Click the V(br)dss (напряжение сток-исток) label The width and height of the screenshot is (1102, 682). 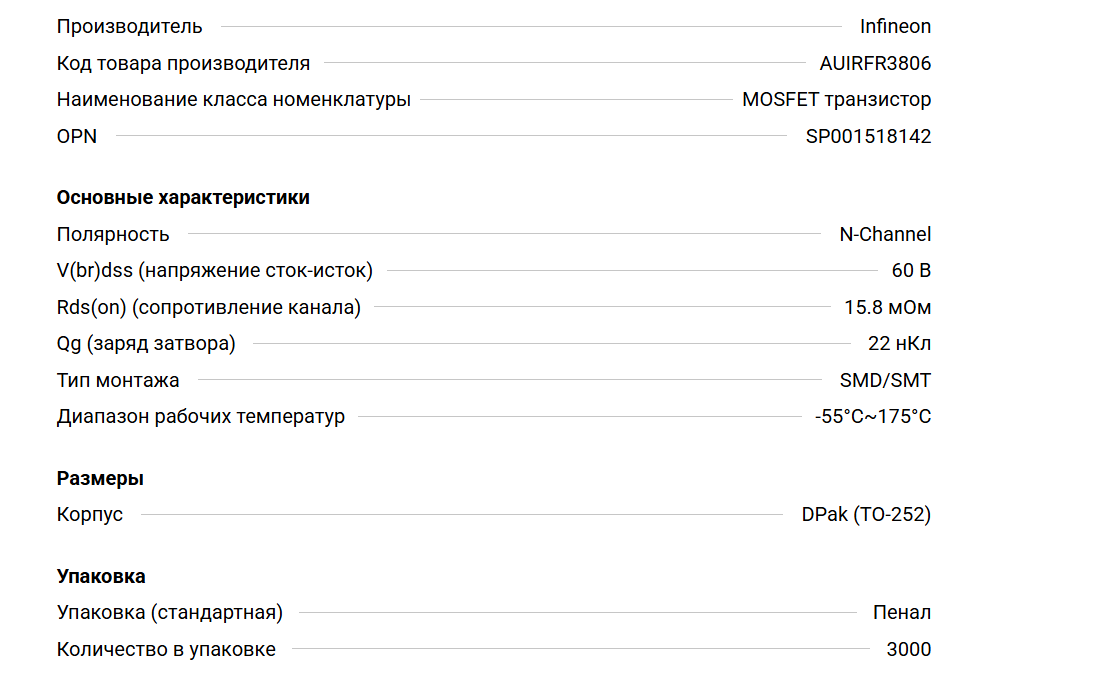click(214, 270)
